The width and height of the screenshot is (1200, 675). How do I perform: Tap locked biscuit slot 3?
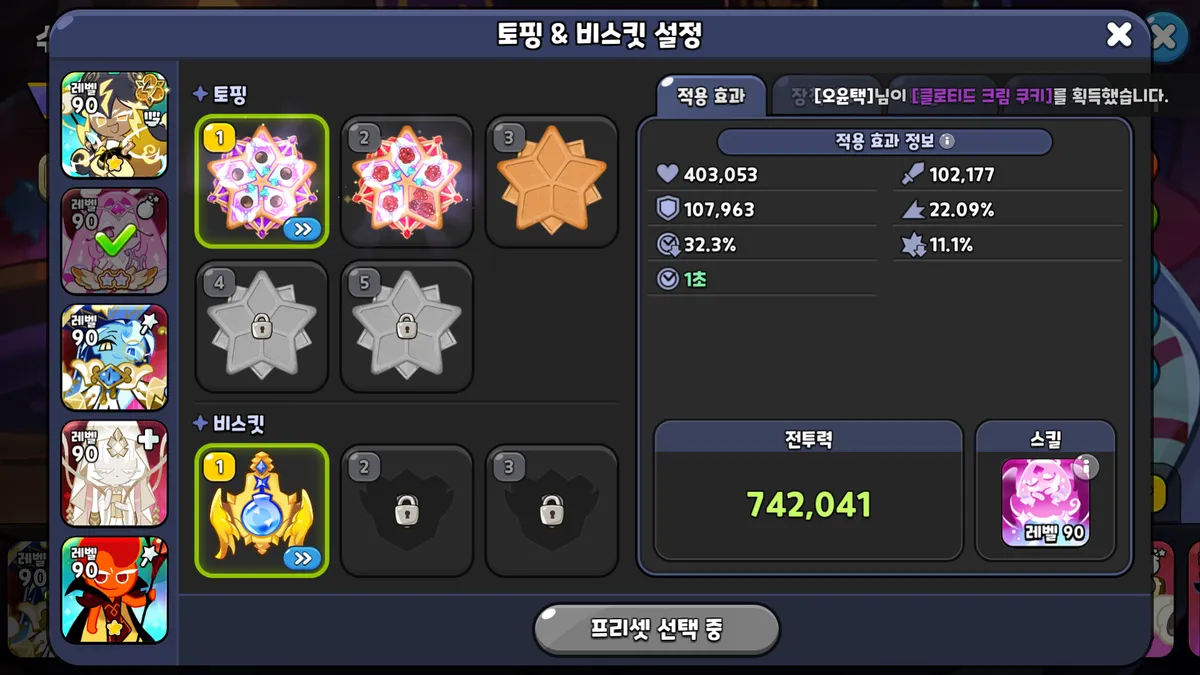pos(552,511)
